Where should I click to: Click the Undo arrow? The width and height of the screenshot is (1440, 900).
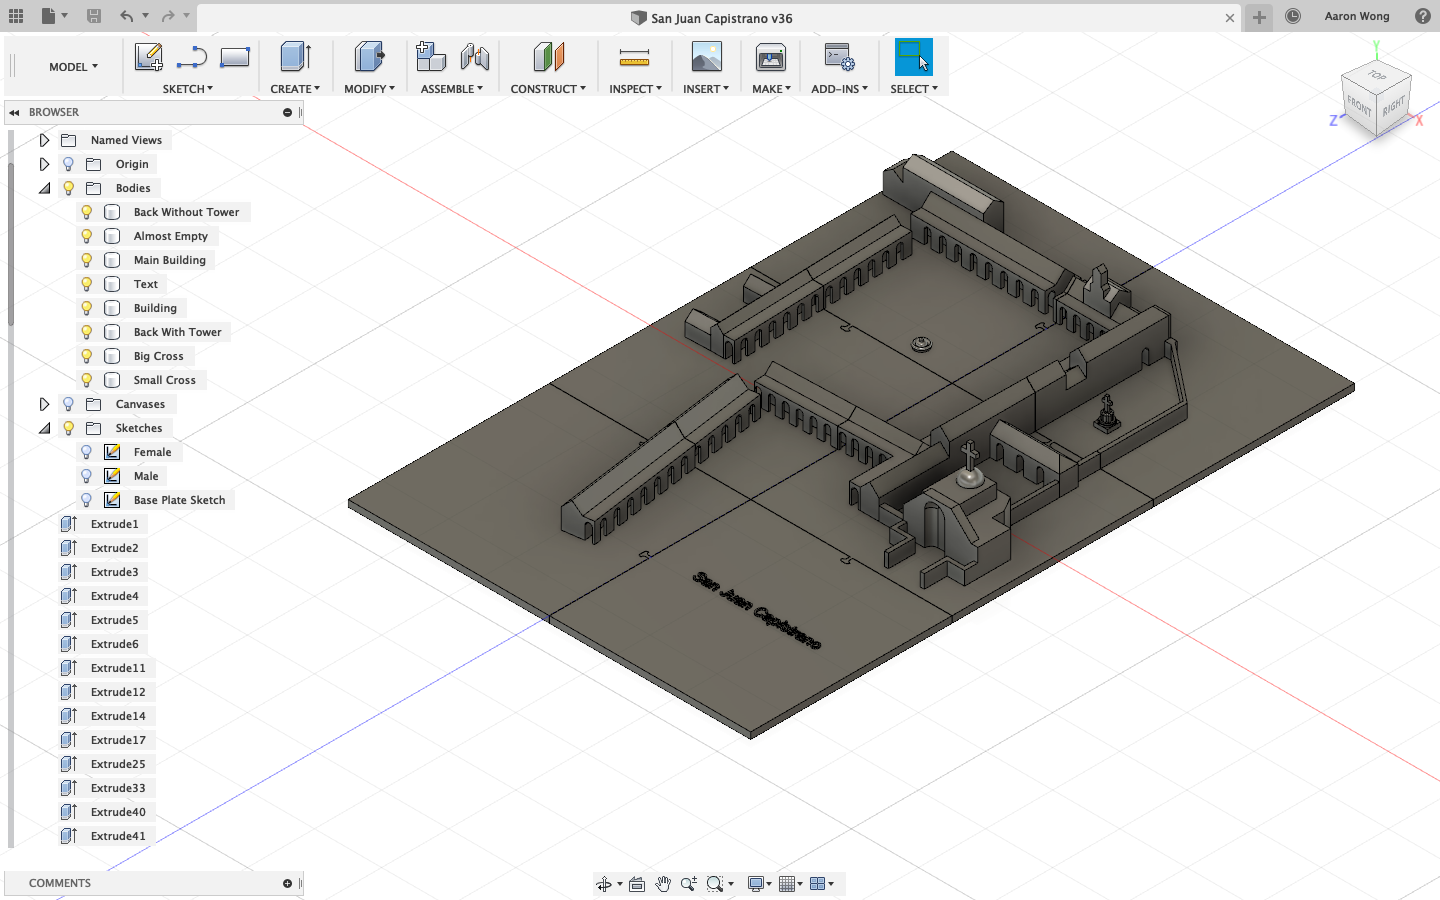[127, 16]
